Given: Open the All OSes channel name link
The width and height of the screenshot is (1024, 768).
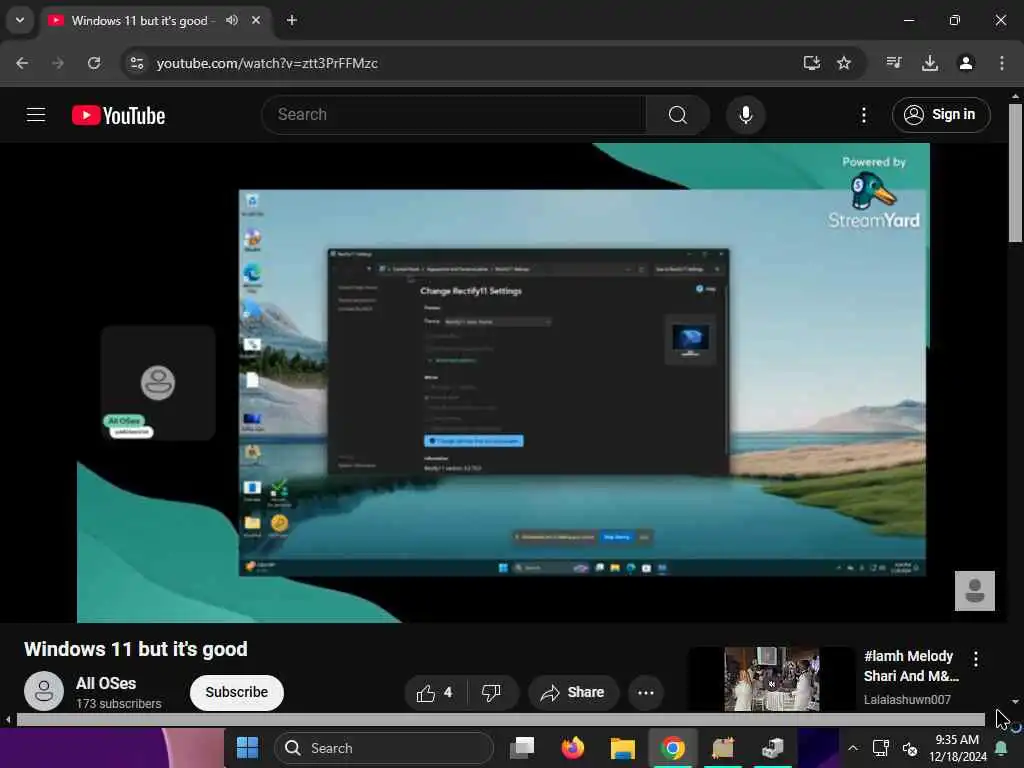Looking at the screenshot, I should coord(106,683).
